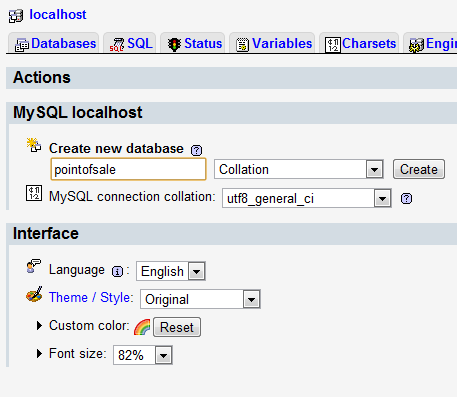457x397 pixels.
Task: Click the Databases tab icon
Action: [22, 45]
